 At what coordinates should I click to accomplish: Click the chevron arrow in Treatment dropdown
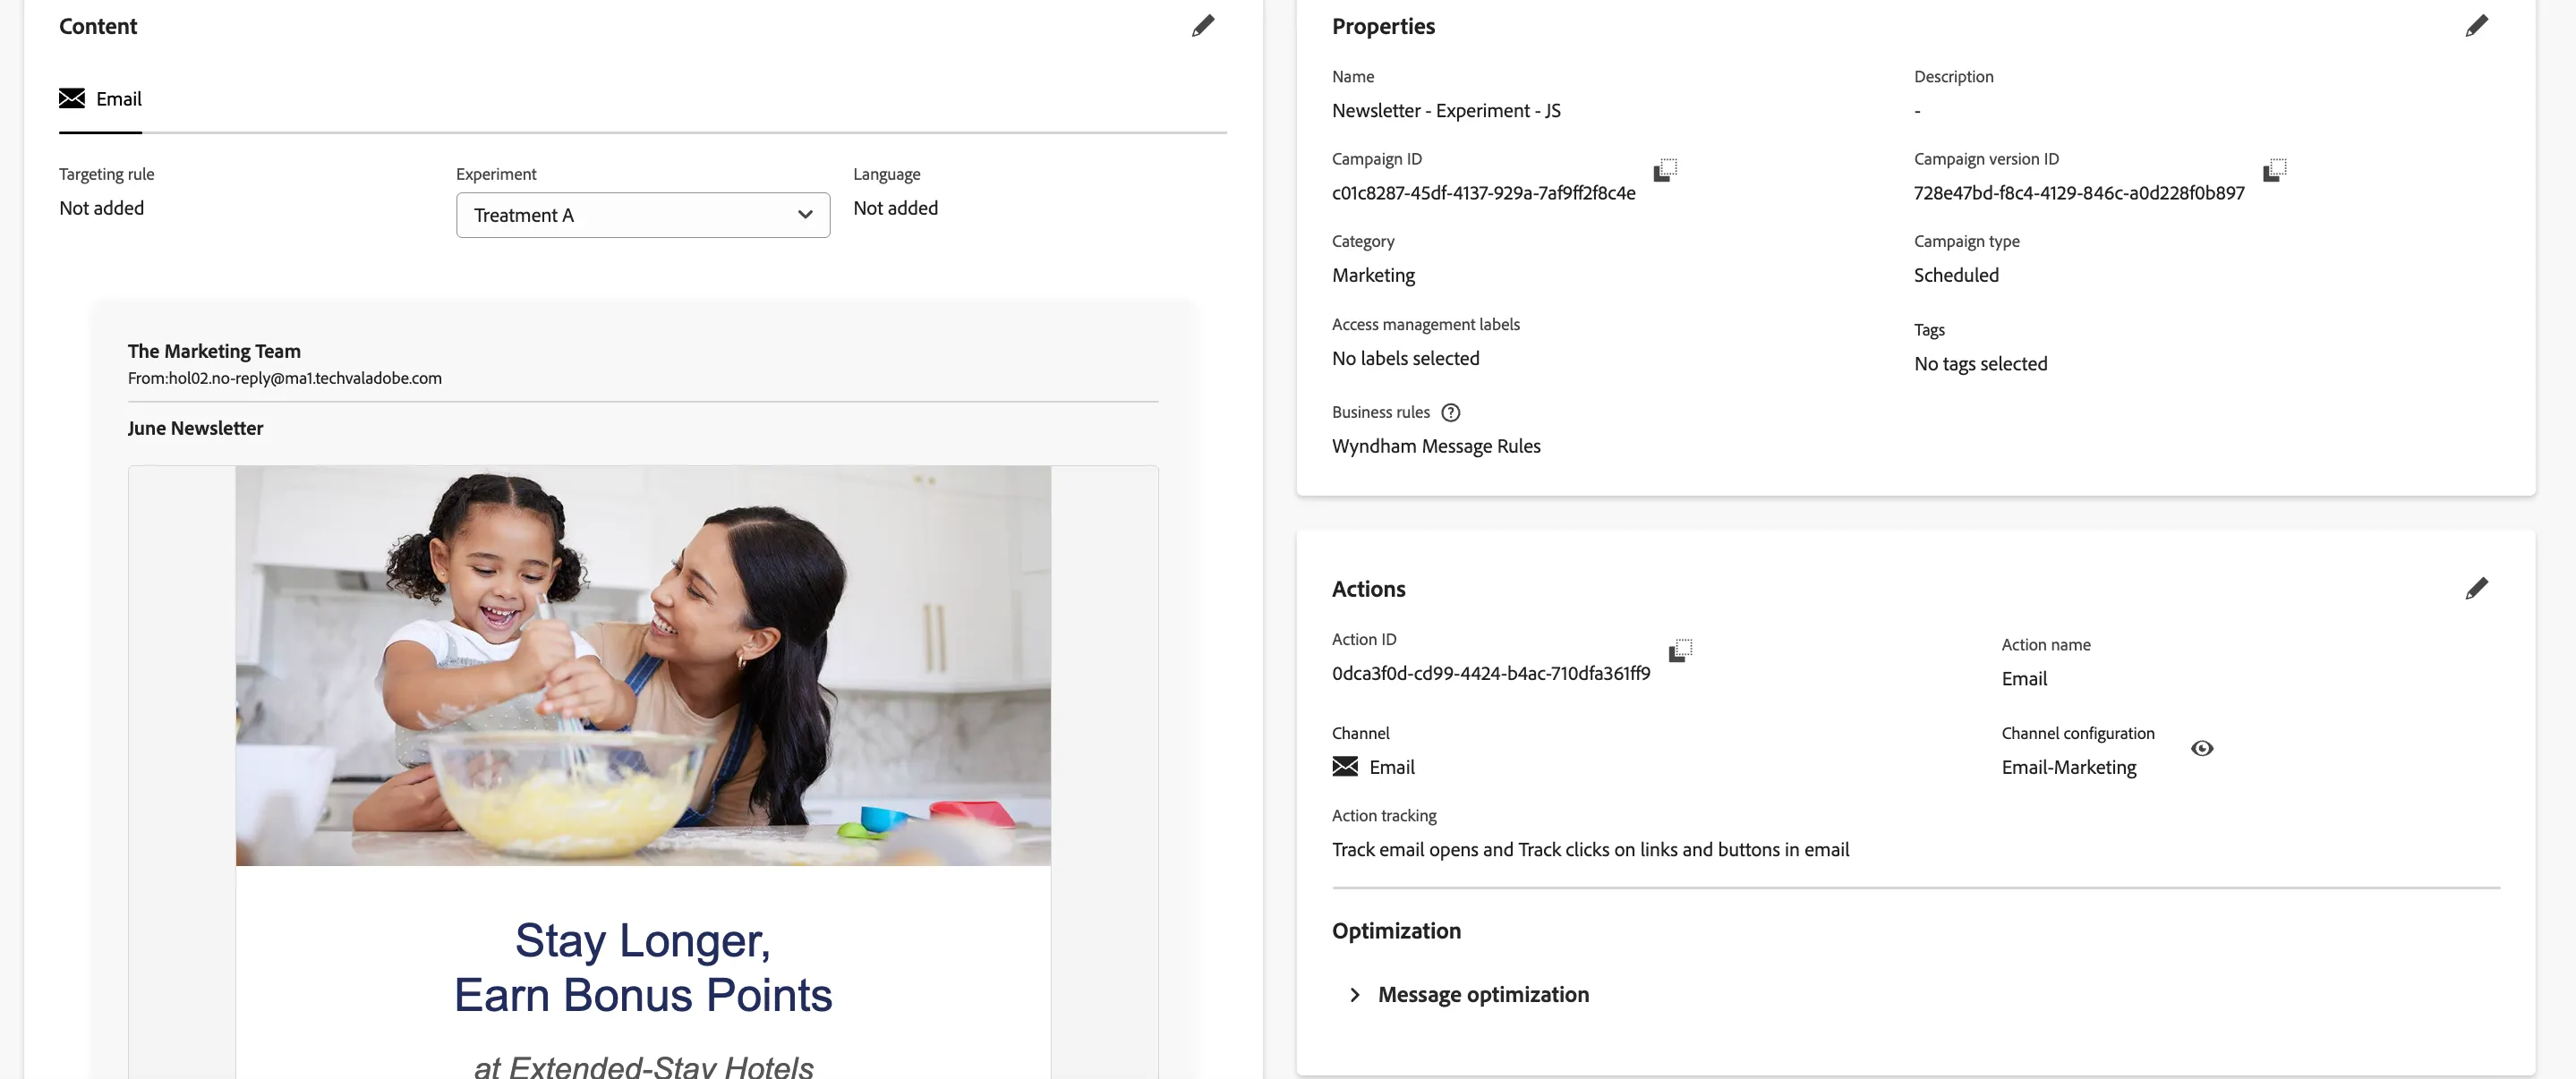click(805, 215)
